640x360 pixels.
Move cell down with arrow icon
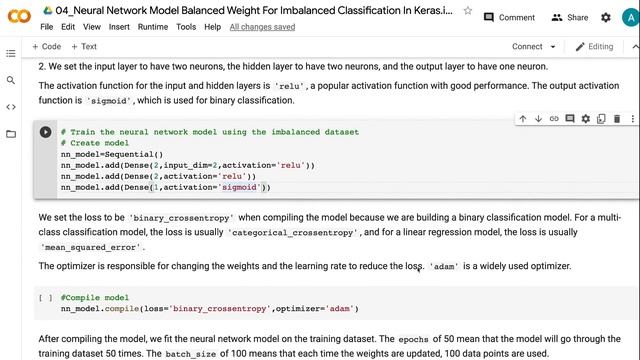point(538,119)
